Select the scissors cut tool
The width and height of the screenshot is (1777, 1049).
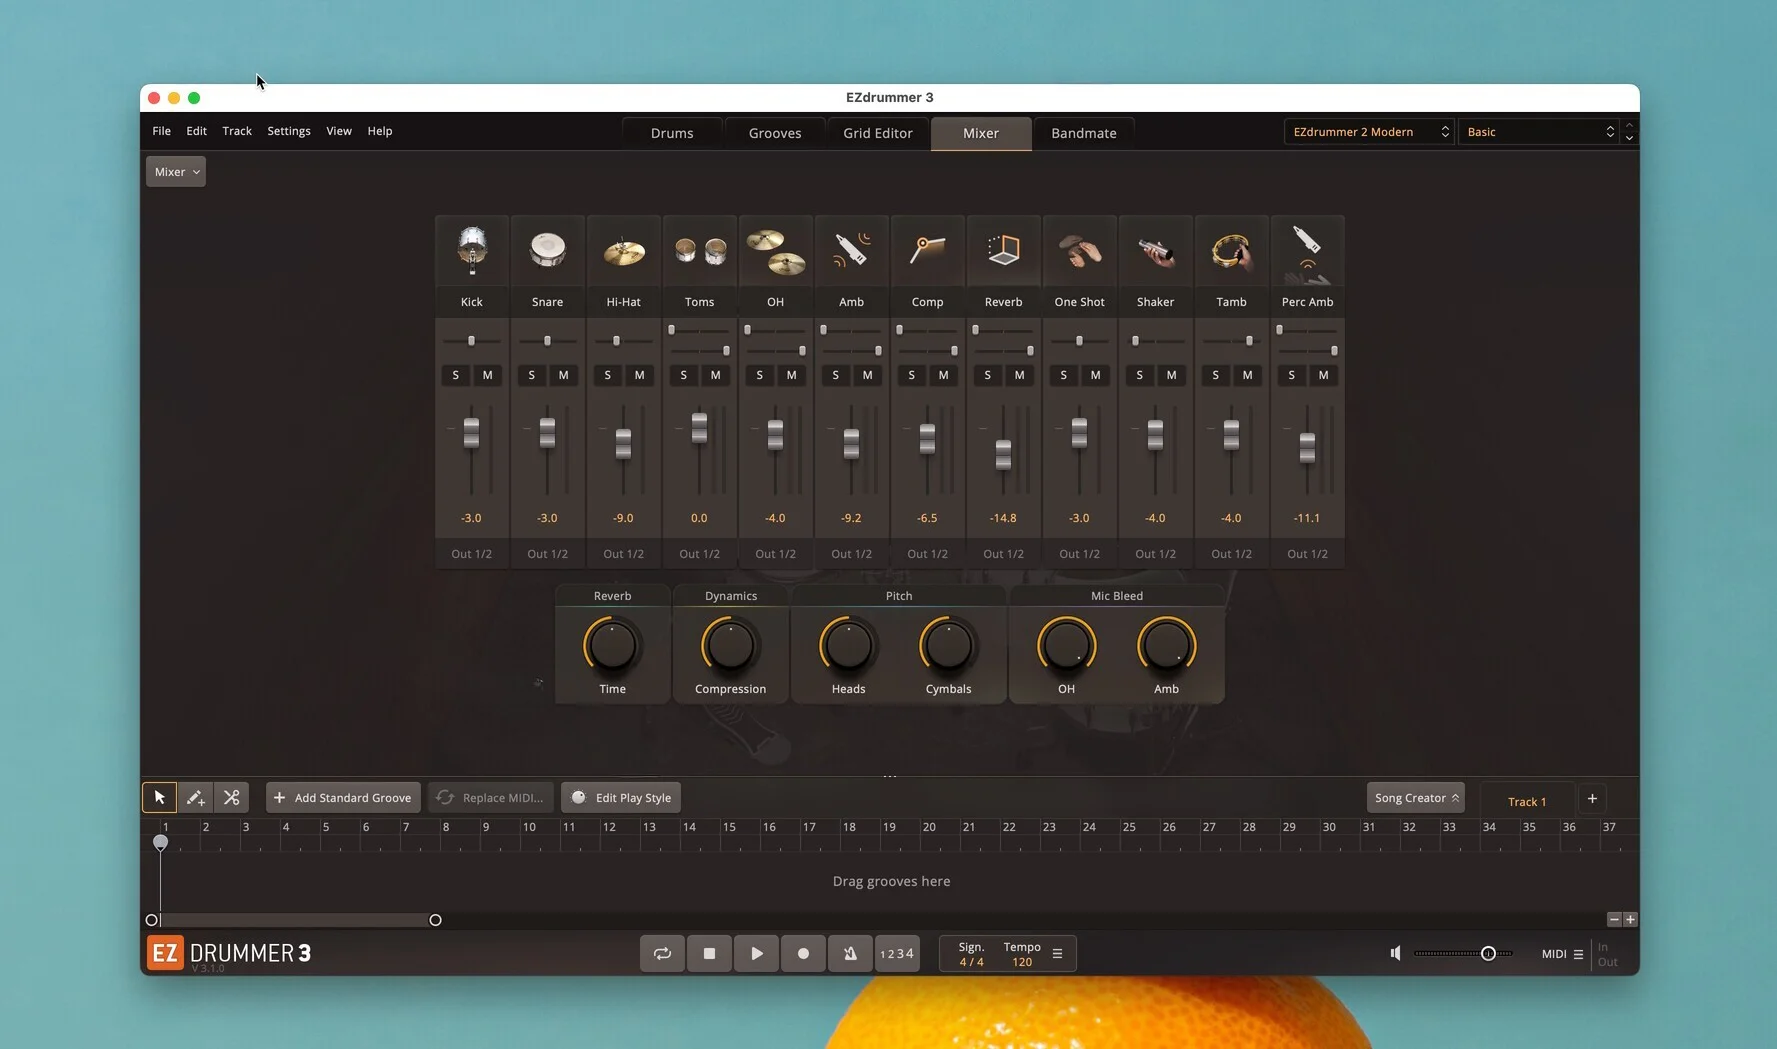coord(231,798)
